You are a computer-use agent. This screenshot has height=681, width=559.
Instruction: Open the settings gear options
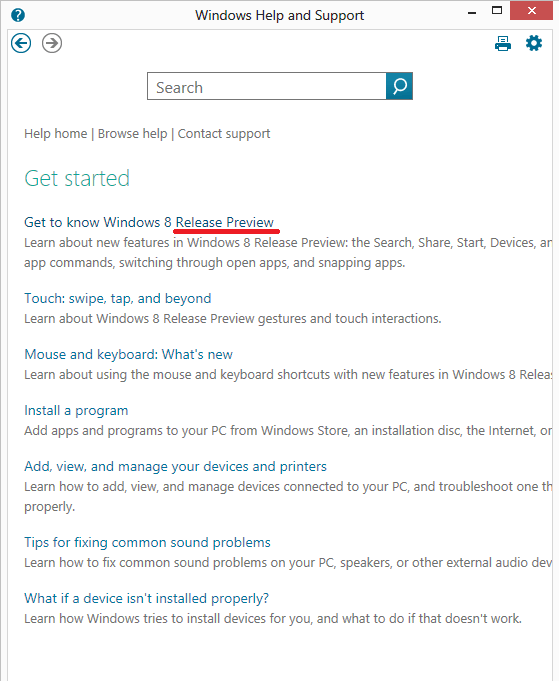click(534, 43)
